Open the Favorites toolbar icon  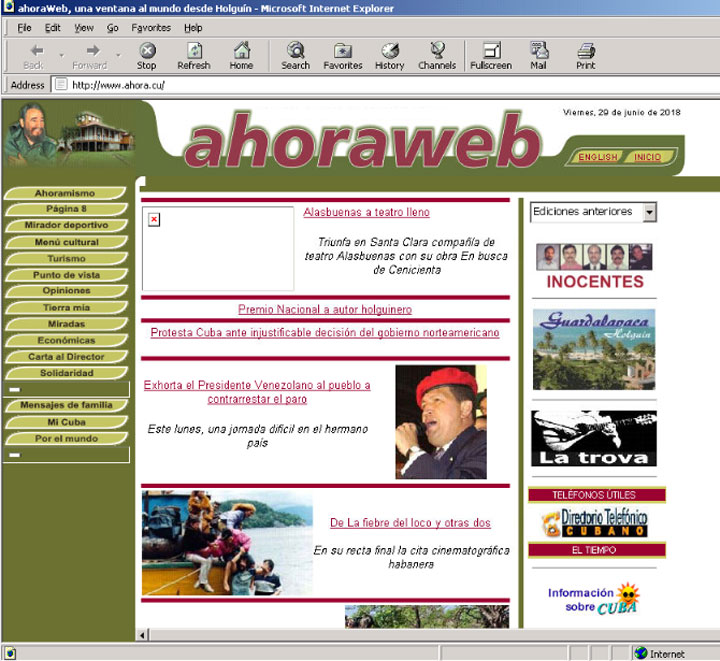pos(343,50)
